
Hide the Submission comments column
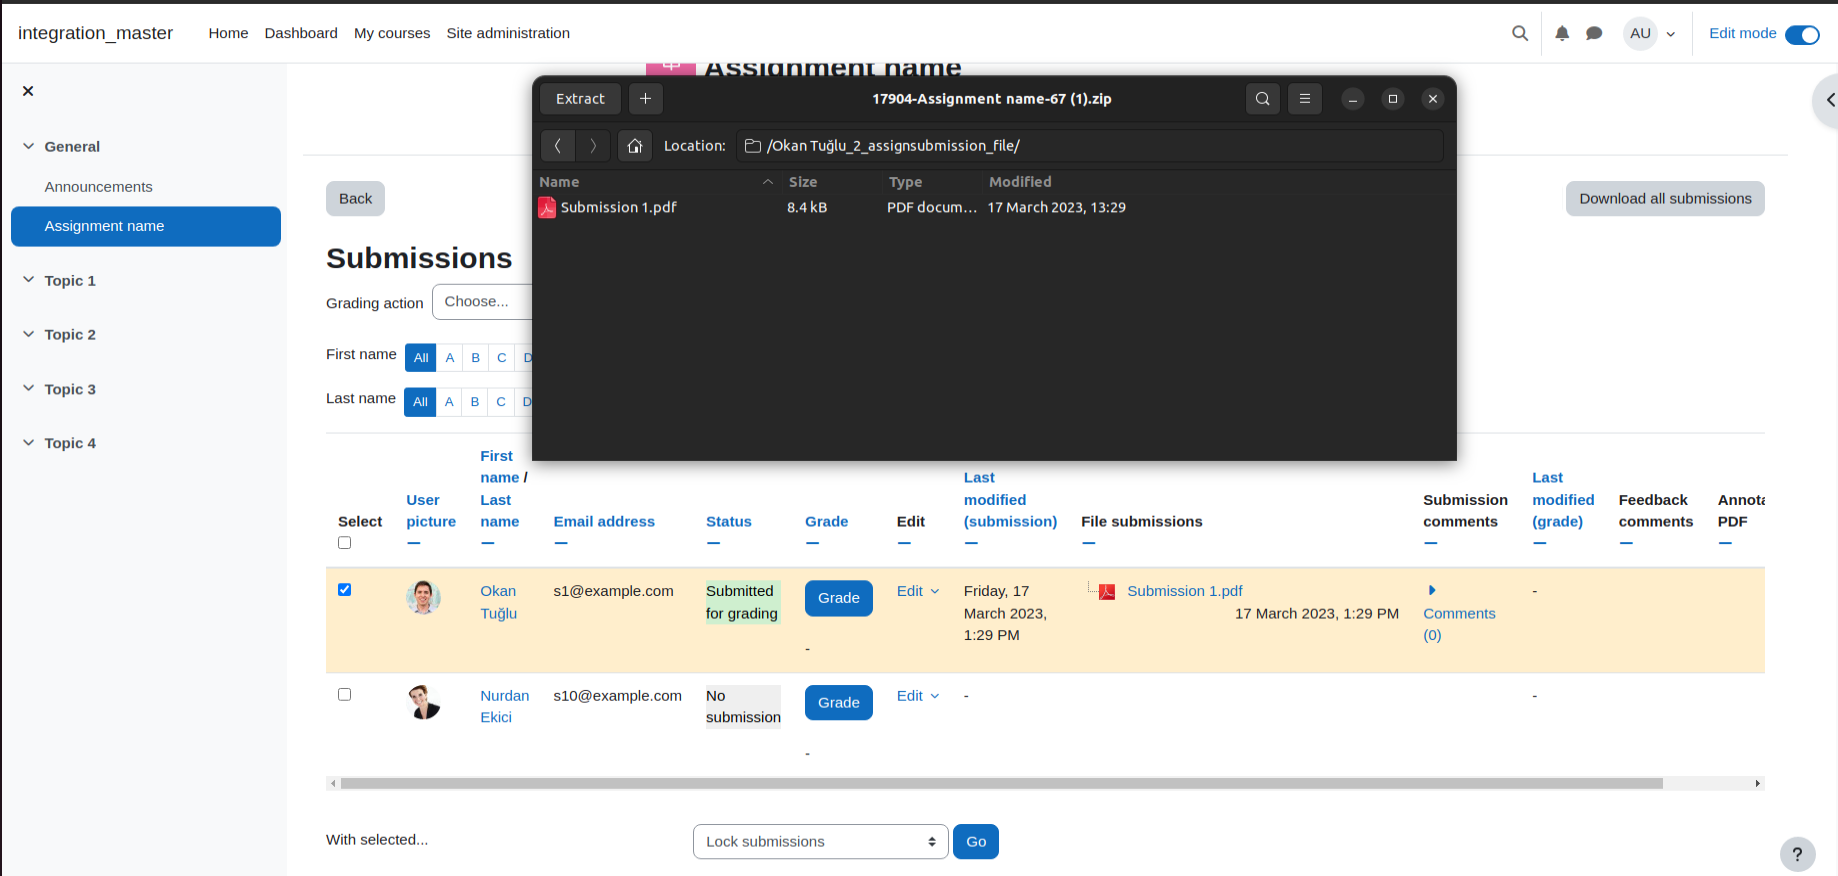click(1430, 543)
